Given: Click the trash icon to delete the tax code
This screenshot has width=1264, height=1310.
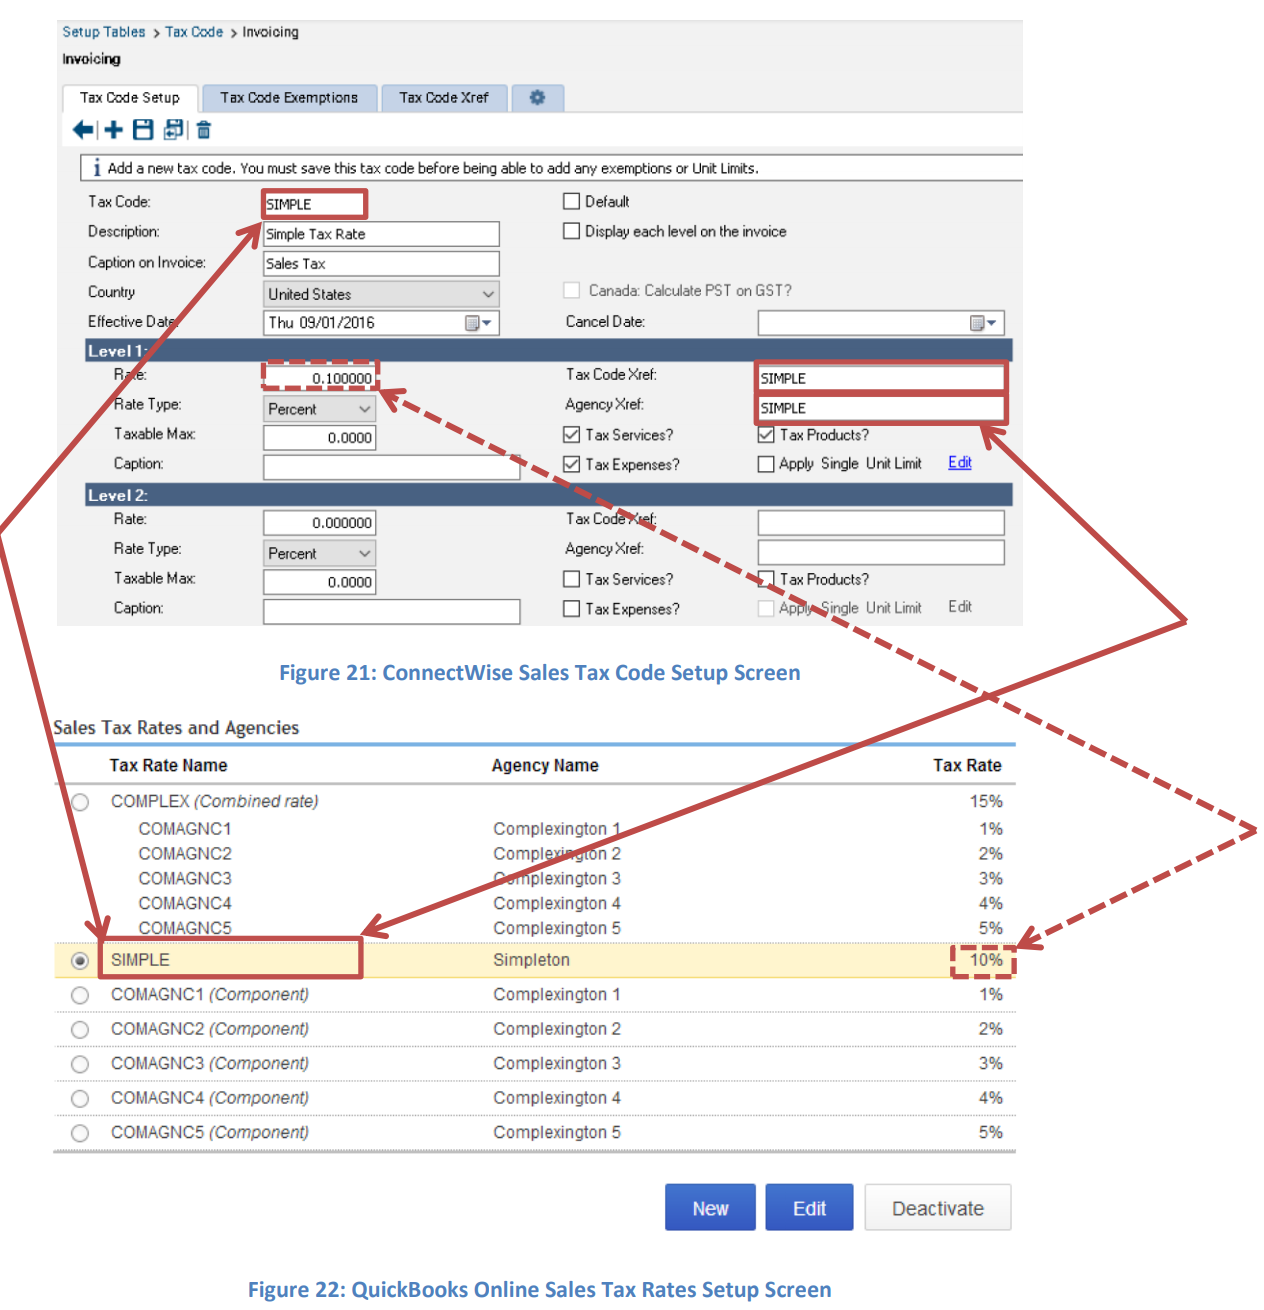Looking at the screenshot, I should pos(203,129).
